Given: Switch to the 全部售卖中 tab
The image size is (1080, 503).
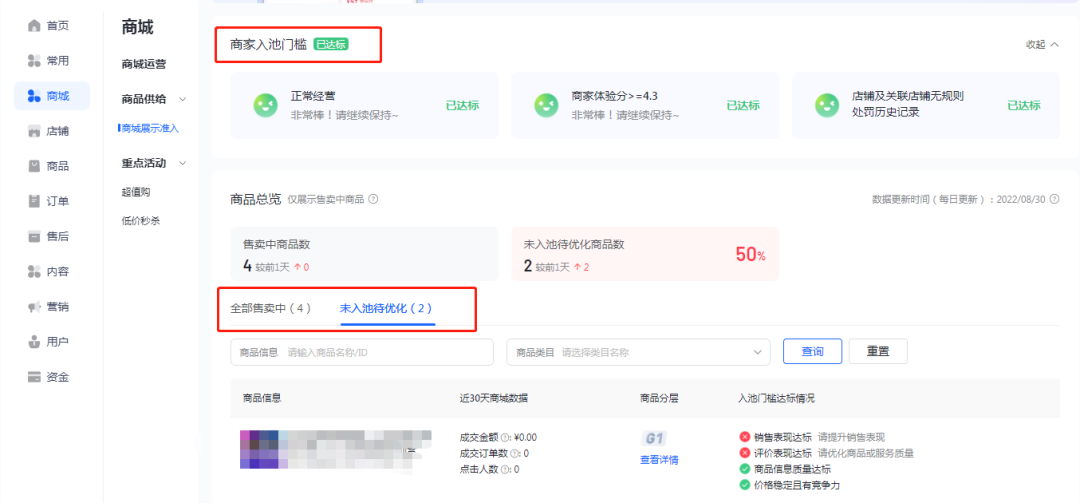Looking at the screenshot, I should click(270, 308).
